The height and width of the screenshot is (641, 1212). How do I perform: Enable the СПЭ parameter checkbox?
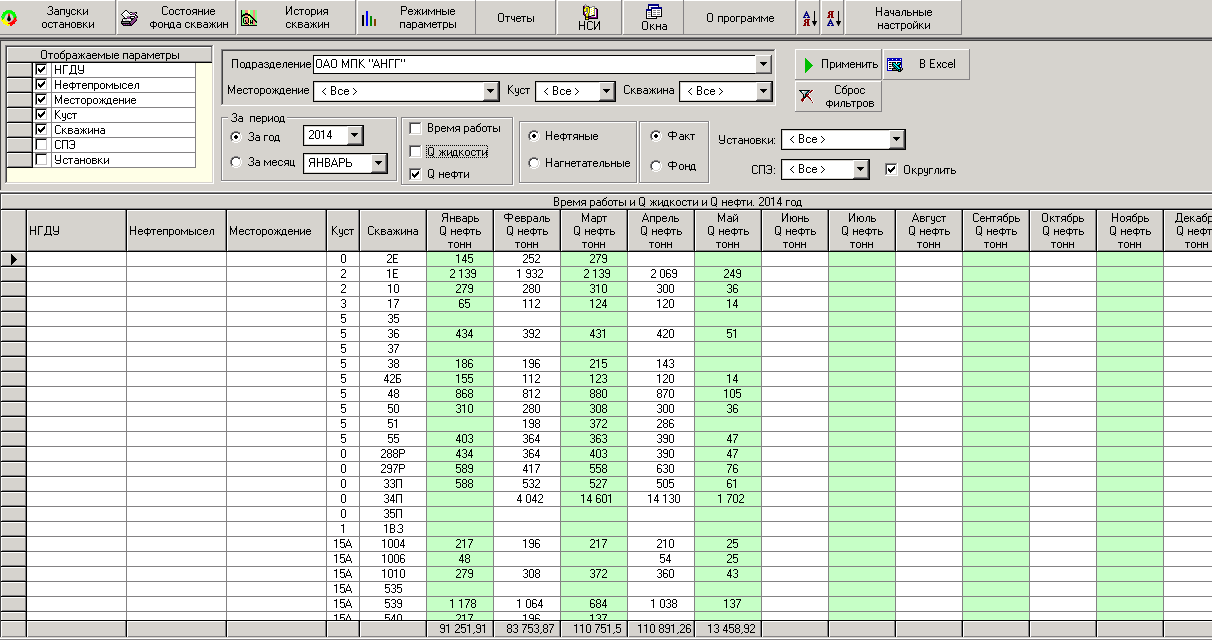[x=41, y=145]
